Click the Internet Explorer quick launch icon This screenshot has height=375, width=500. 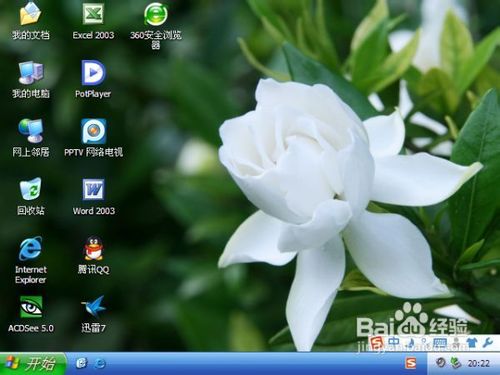[x=100, y=363]
